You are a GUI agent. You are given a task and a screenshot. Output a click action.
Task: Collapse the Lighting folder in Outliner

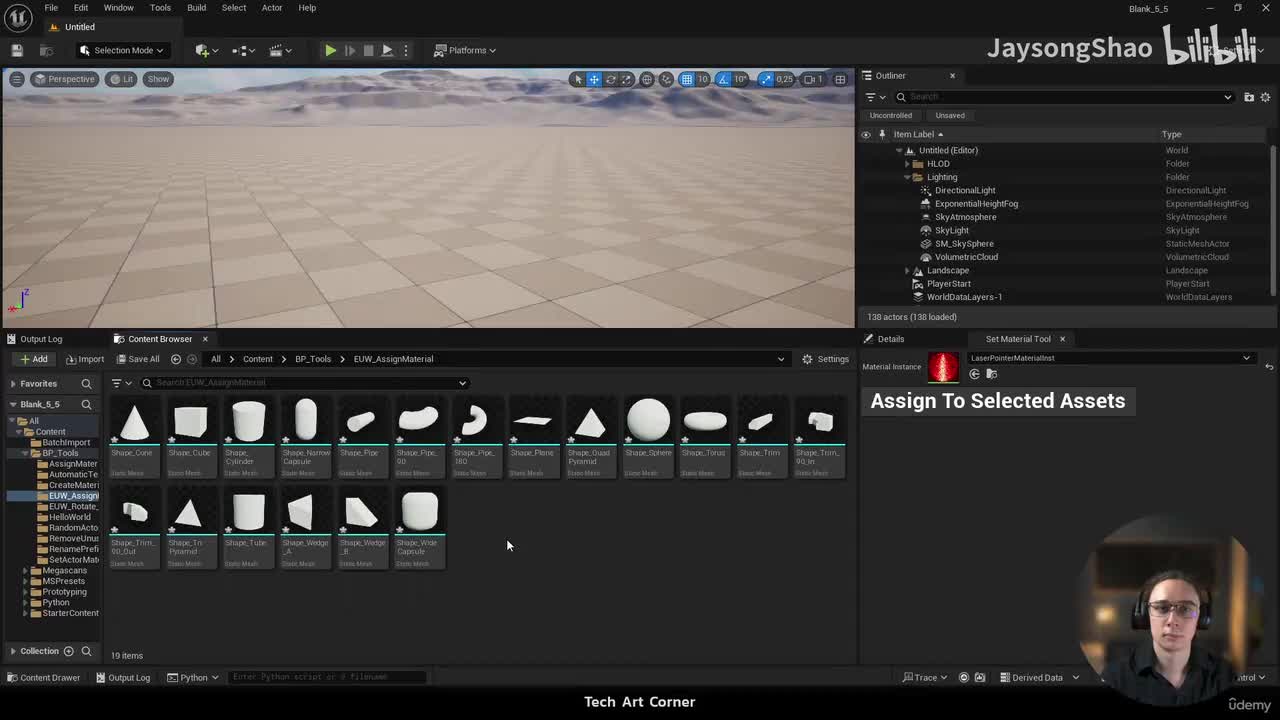tap(907, 177)
